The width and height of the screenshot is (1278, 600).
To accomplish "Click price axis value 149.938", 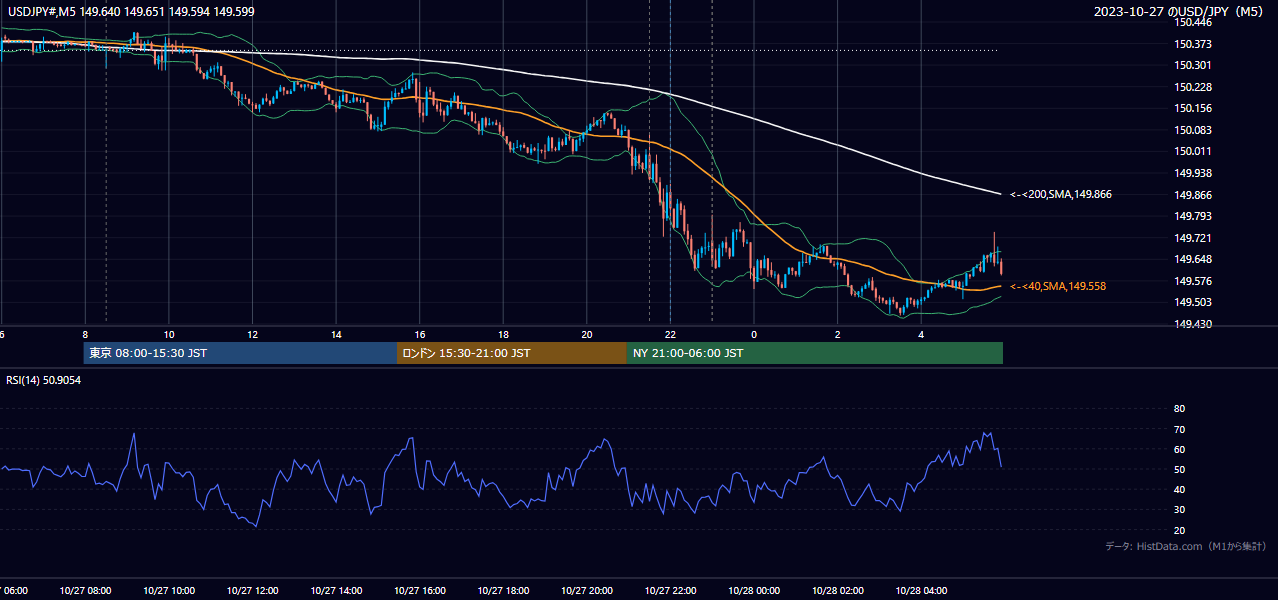I will [x=1192, y=173].
